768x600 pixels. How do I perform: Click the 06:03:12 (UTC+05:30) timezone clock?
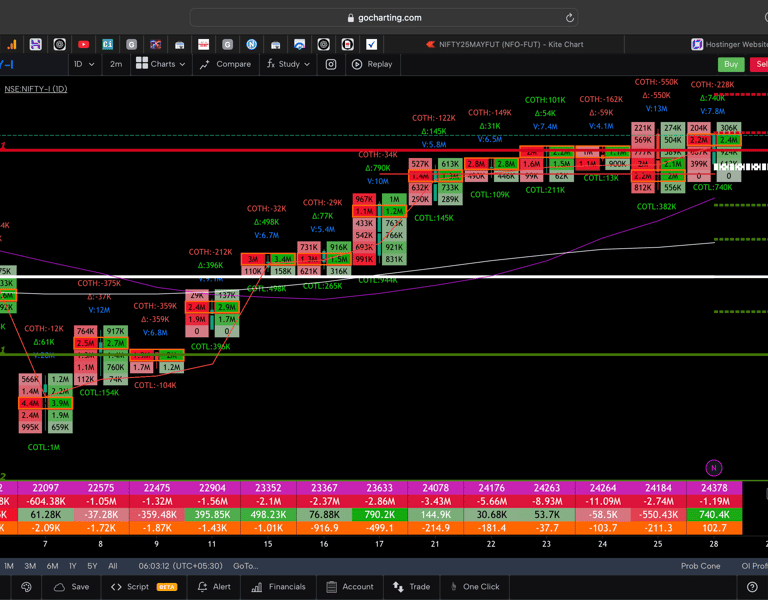(180, 566)
